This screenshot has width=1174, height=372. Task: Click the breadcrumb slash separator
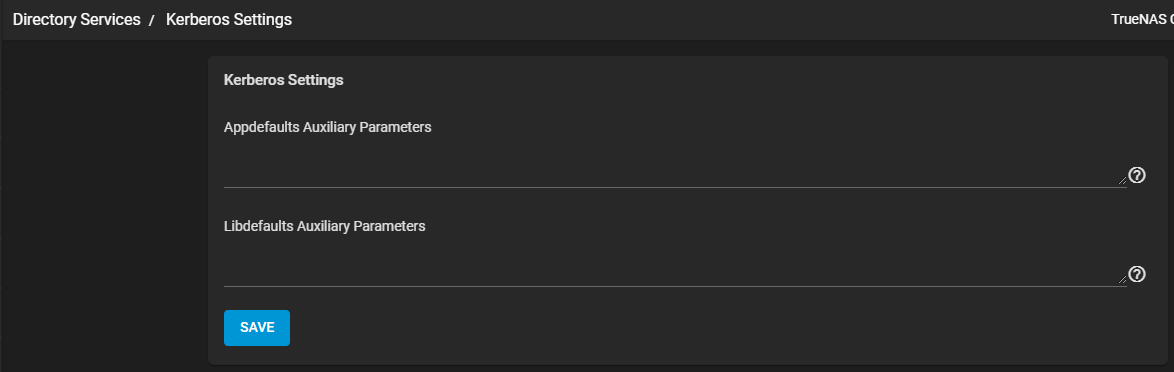pos(151,21)
